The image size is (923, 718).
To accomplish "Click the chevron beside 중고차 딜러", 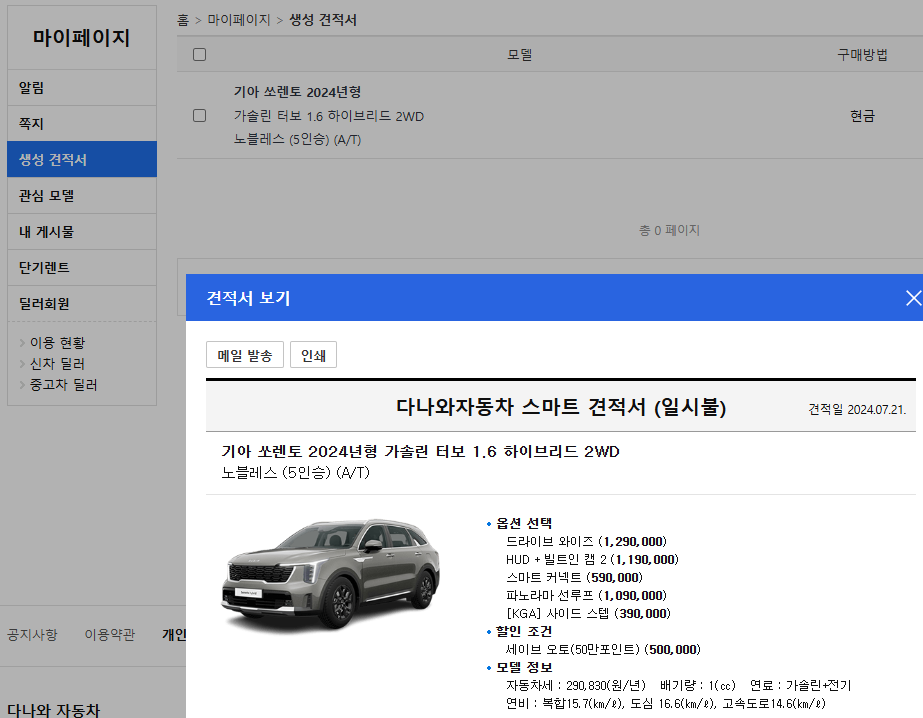I will (22, 385).
